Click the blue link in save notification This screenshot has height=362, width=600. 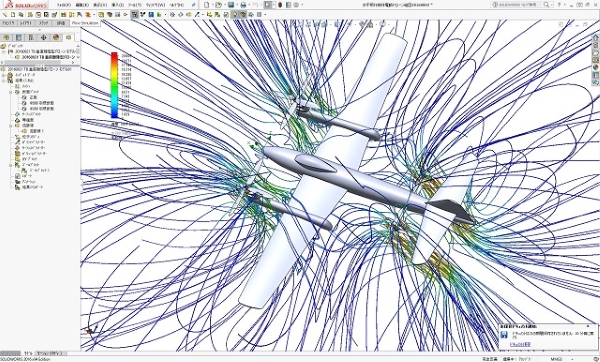(521, 344)
